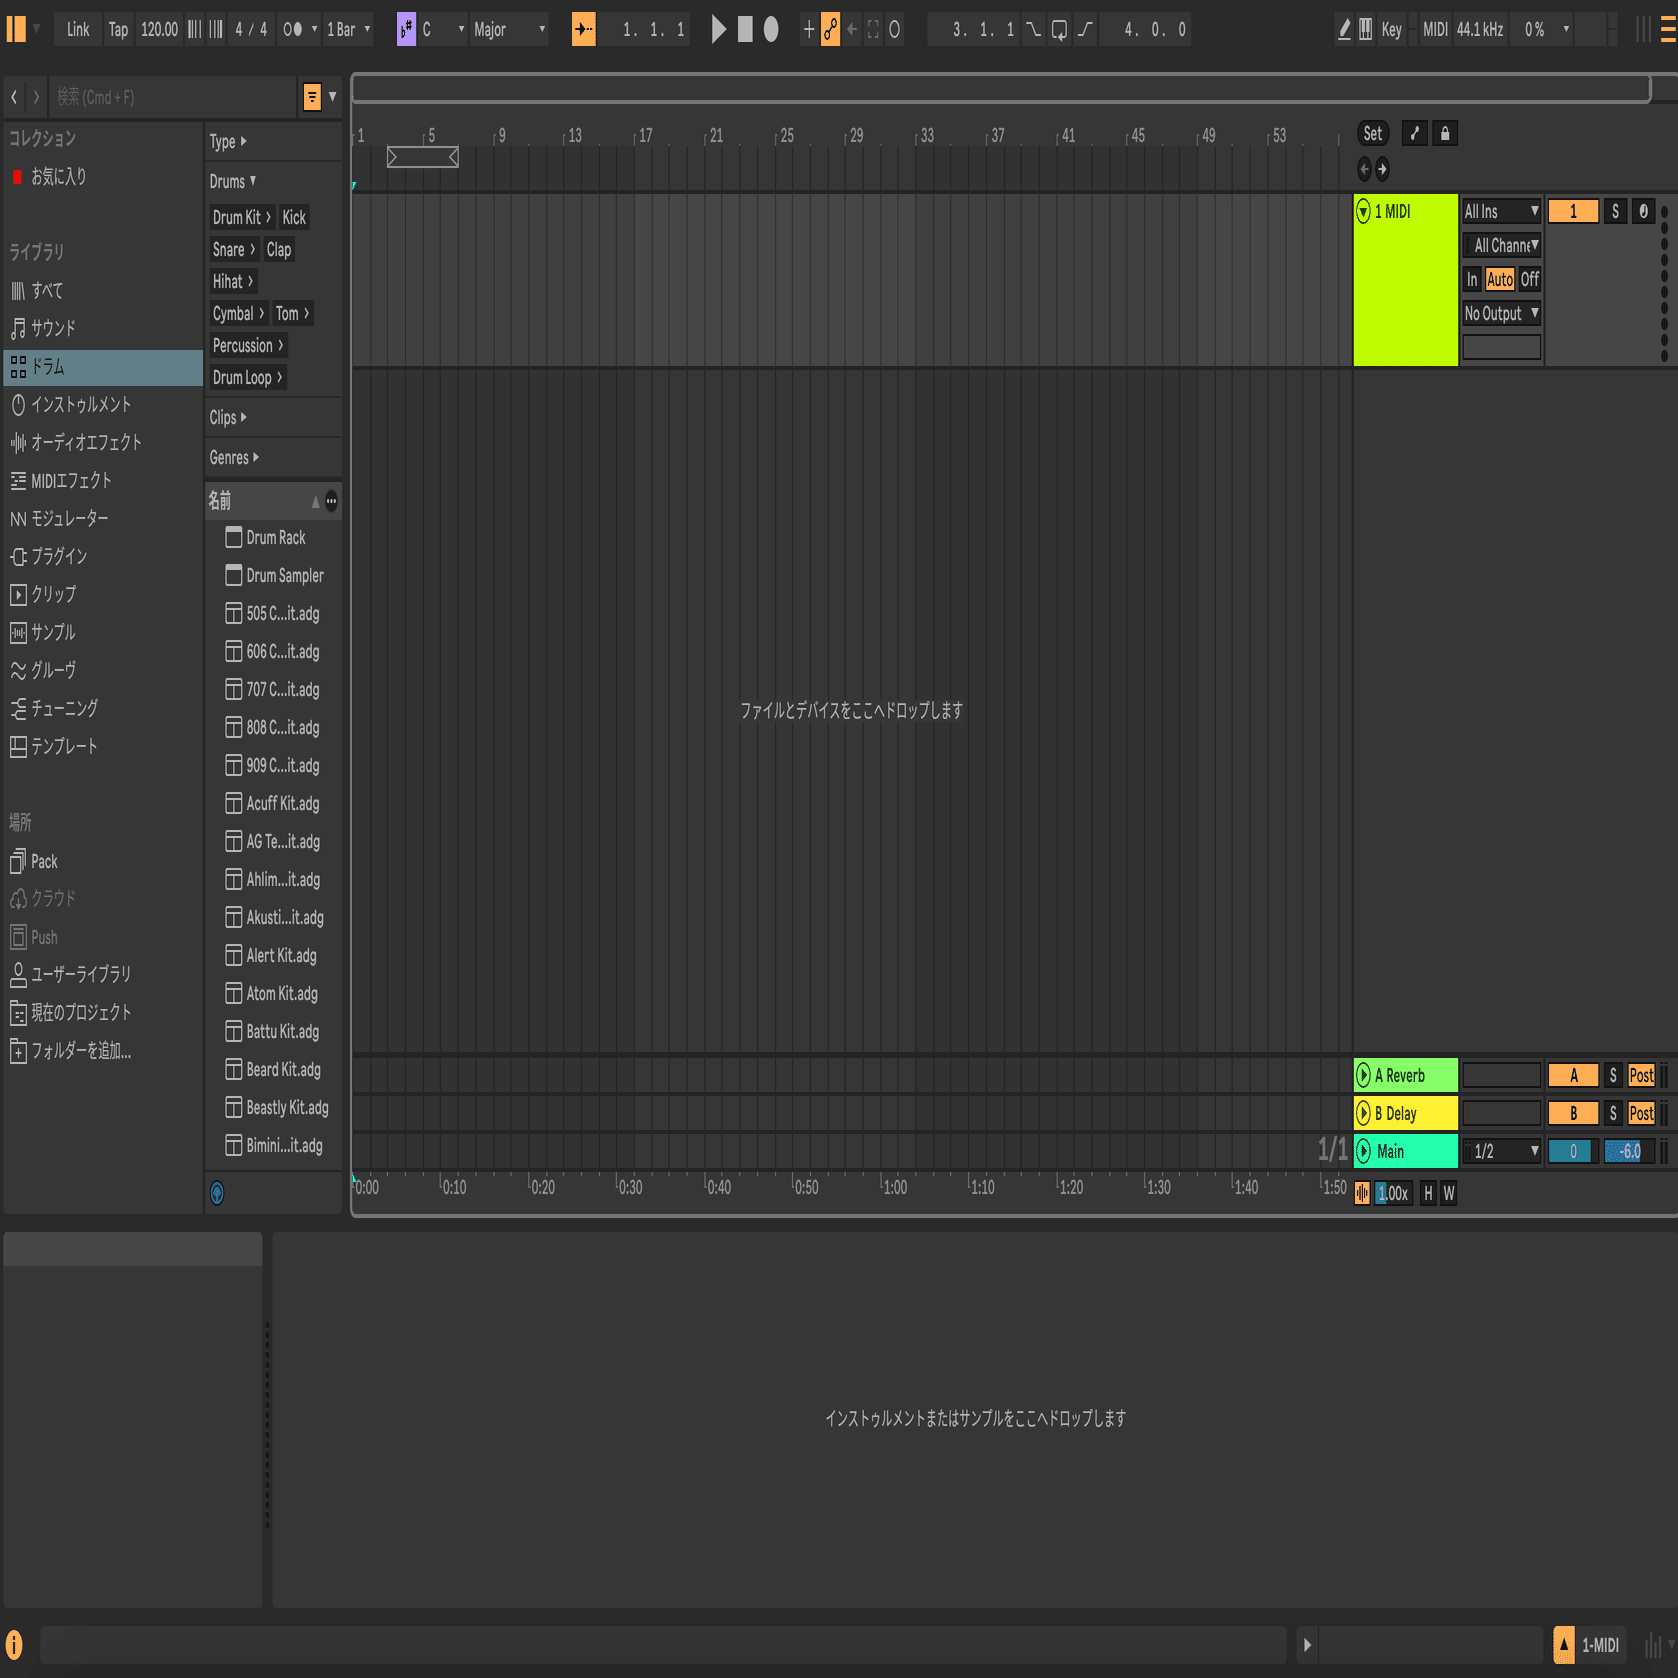The width and height of the screenshot is (1678, 1678).
Task: Select ドラム in the browser sidebar
Action: 48,368
